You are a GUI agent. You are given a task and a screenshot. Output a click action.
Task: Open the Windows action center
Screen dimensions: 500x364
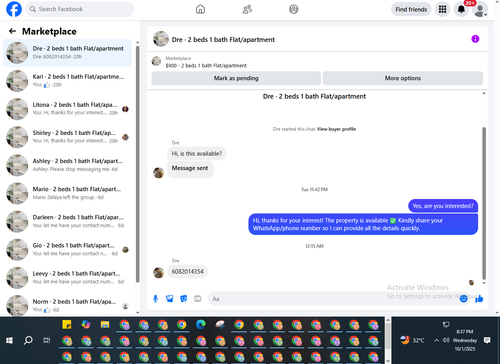(487, 340)
